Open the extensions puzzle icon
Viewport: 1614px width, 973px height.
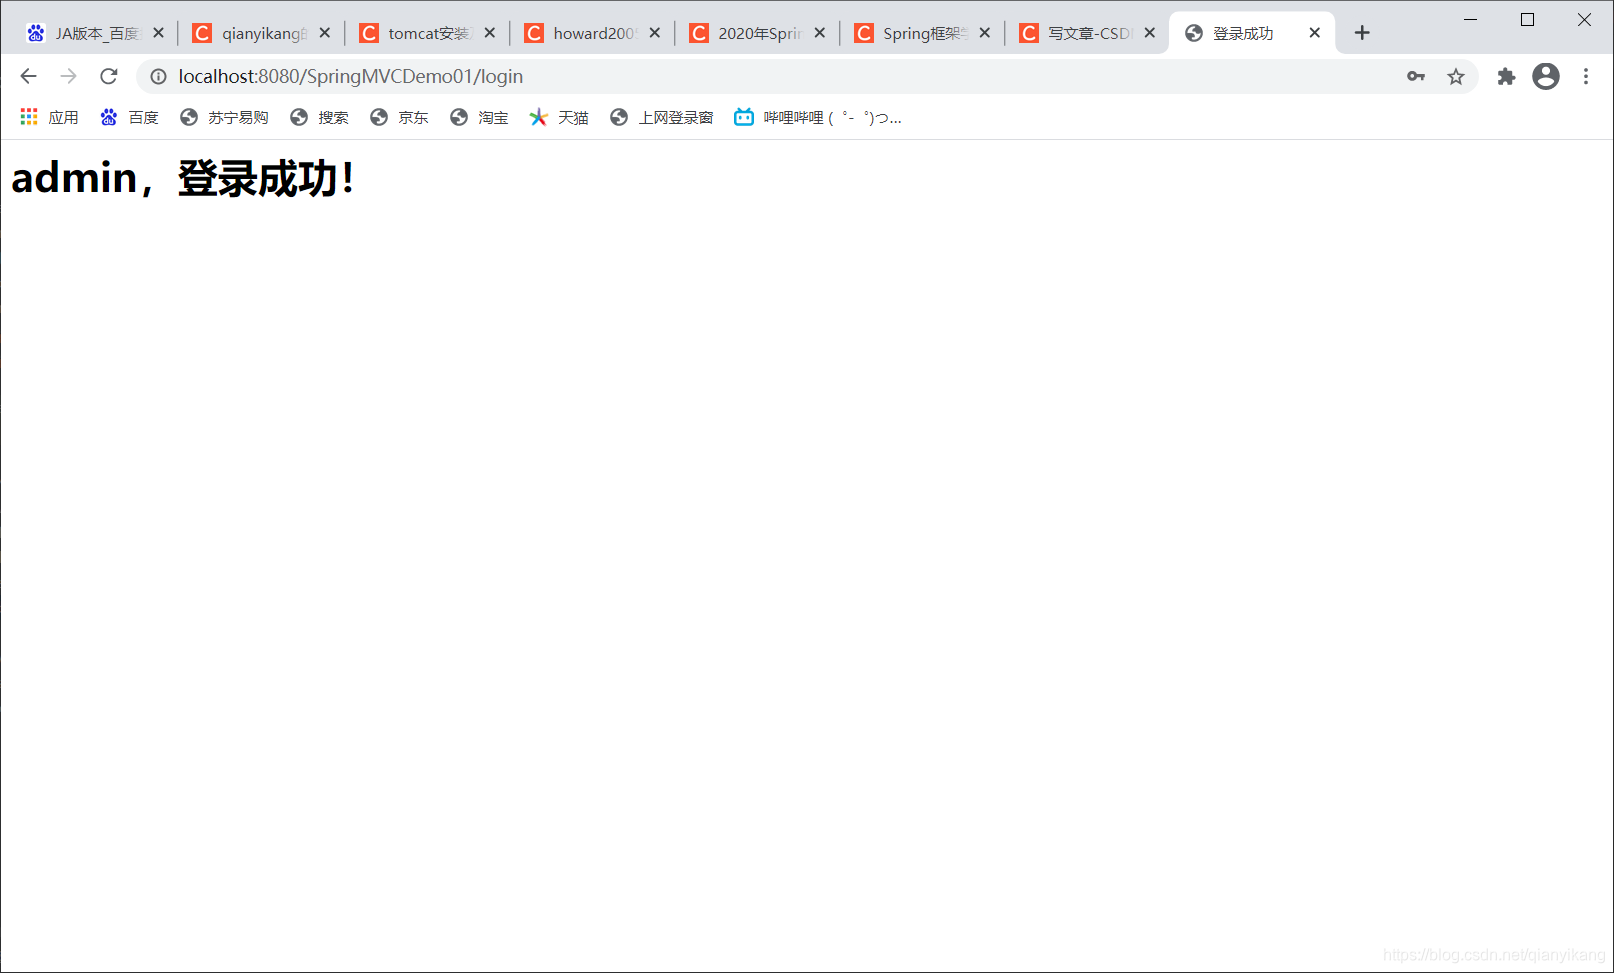coord(1506,76)
